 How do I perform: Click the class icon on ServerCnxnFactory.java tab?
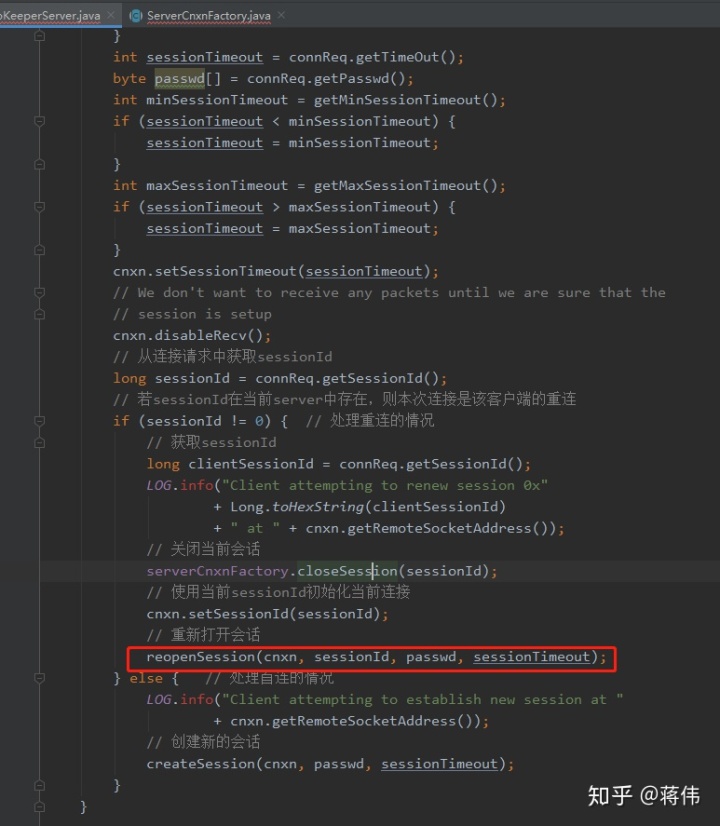coord(135,16)
